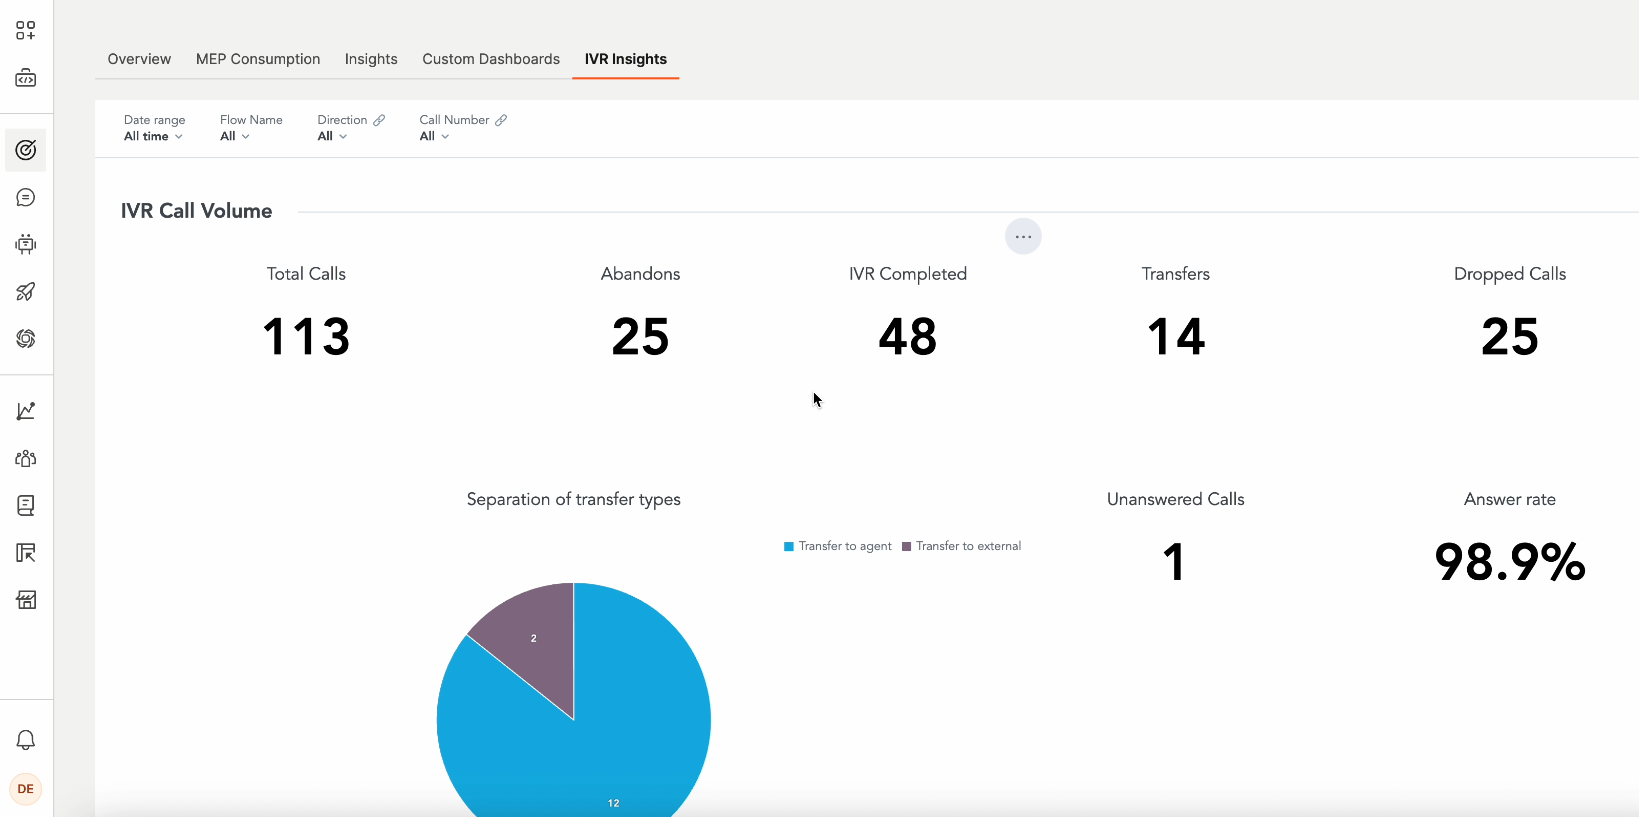This screenshot has height=817, width=1639.
Task: Open the rocket launch icon in sidebar
Action: (26, 292)
